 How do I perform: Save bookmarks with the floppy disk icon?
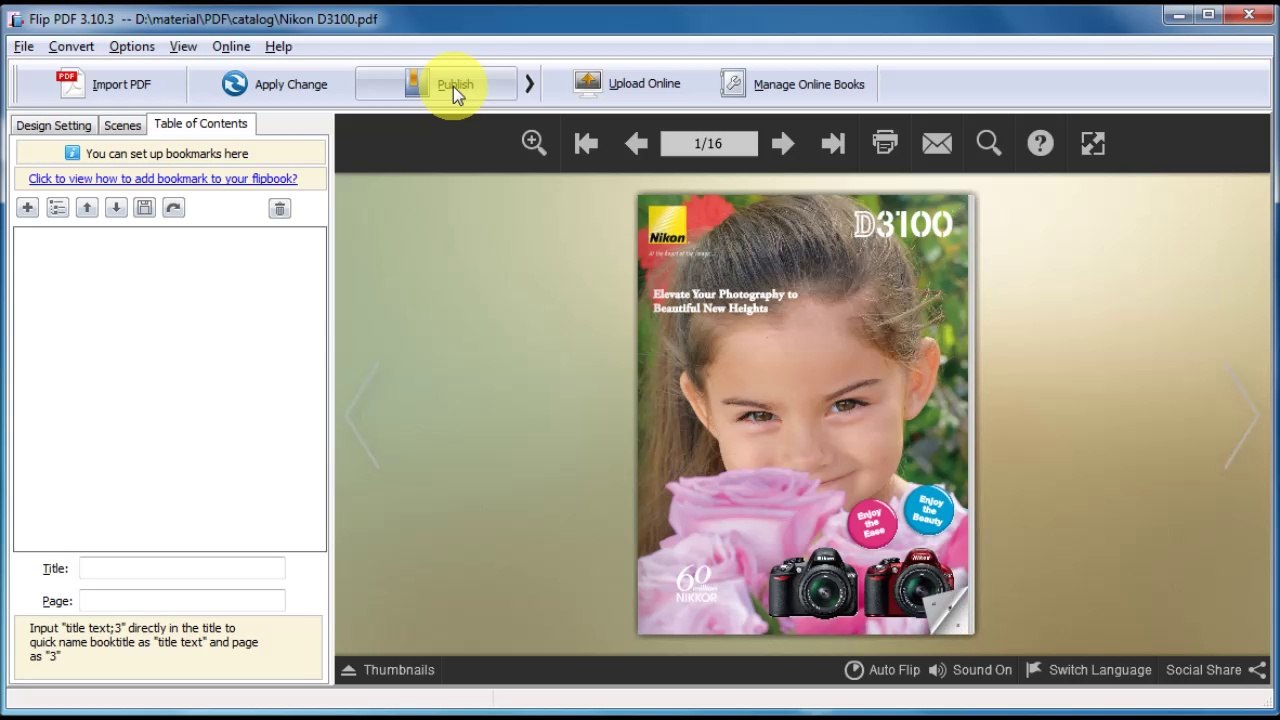(x=145, y=208)
